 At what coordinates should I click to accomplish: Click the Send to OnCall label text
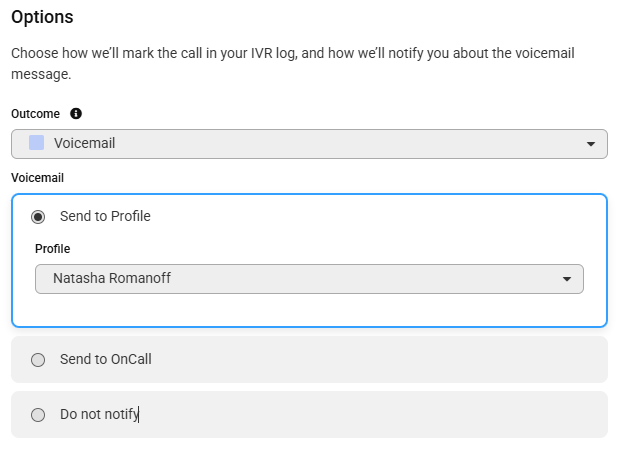[106, 359]
